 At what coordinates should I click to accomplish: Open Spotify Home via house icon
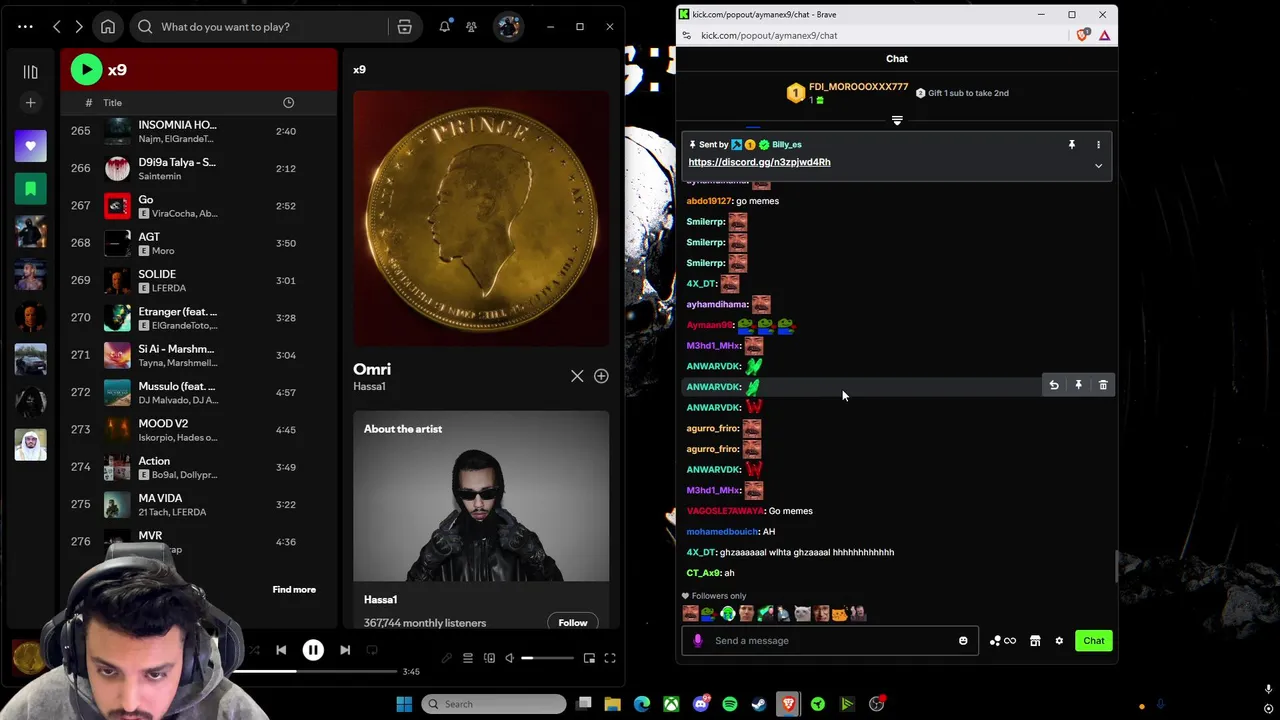(108, 27)
